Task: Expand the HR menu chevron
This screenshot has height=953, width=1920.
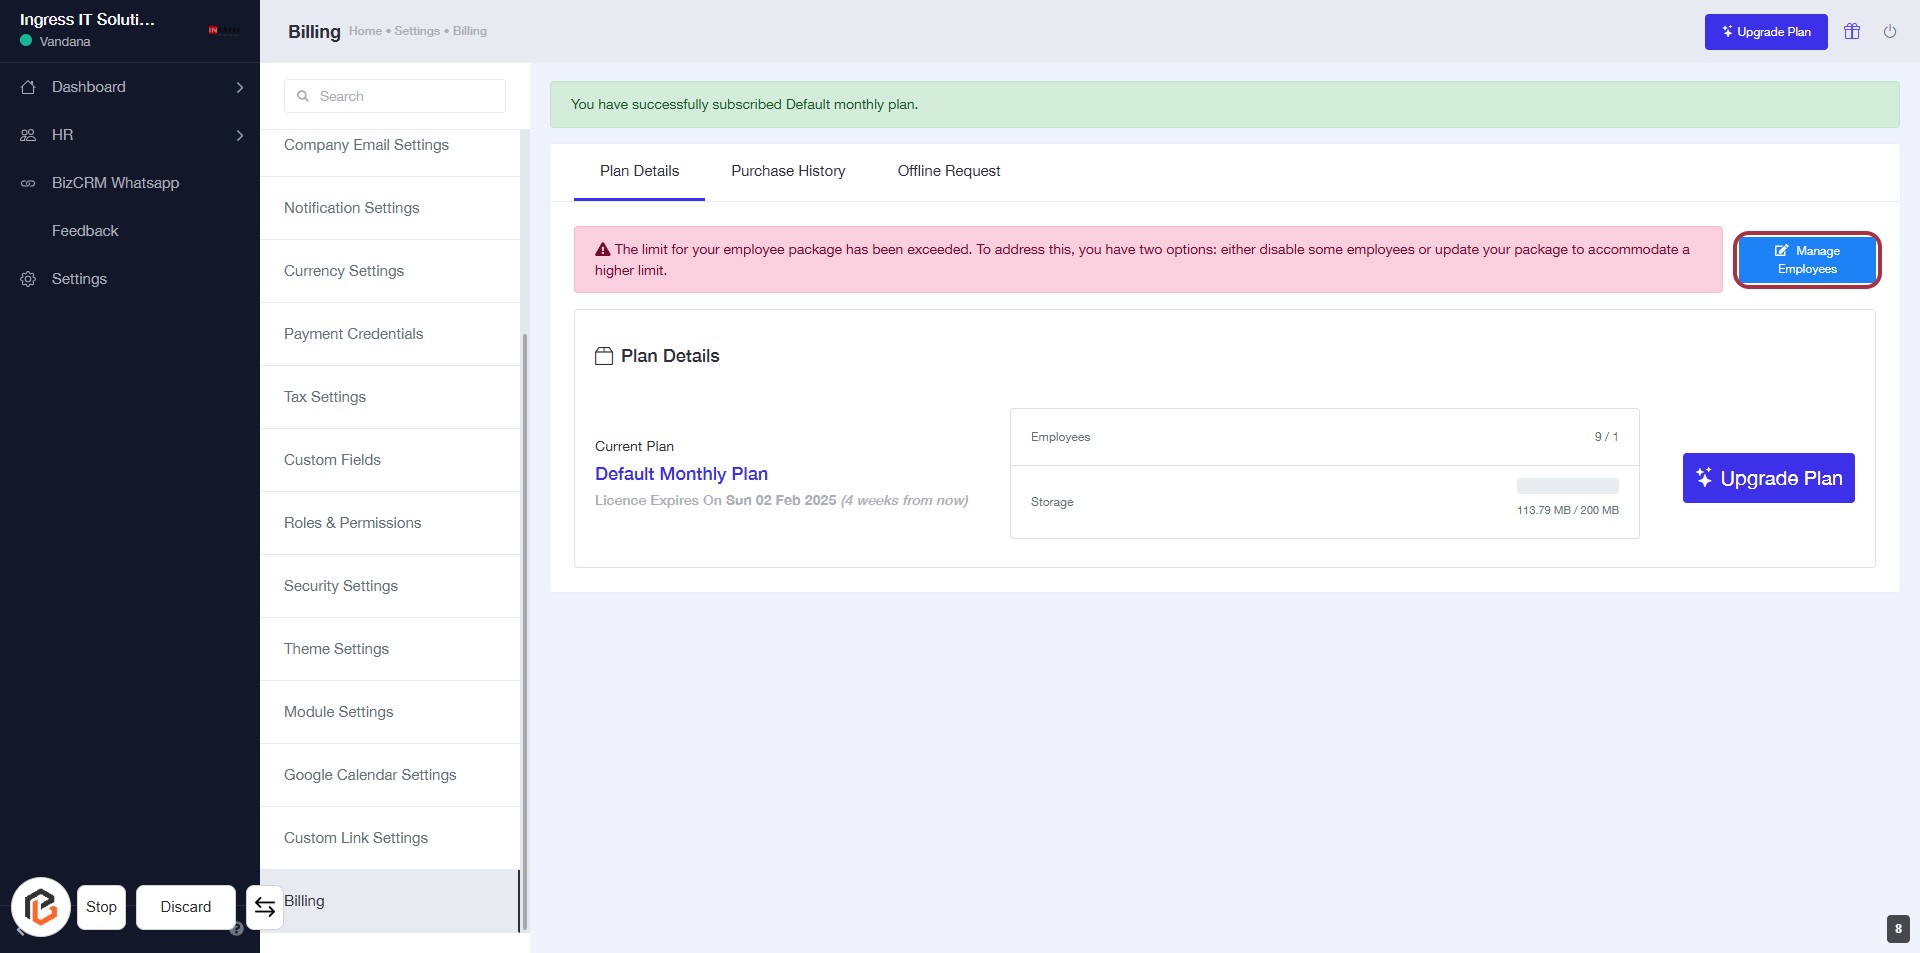Action: pyautogui.click(x=239, y=135)
